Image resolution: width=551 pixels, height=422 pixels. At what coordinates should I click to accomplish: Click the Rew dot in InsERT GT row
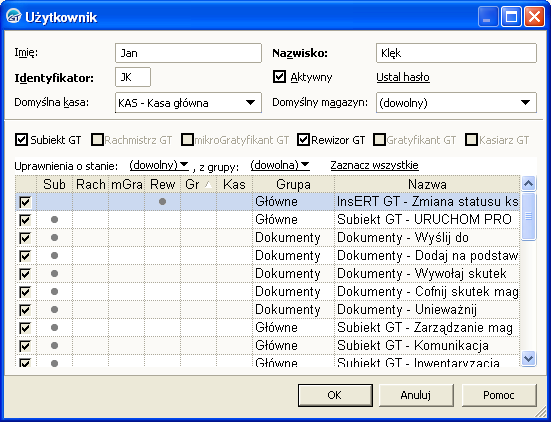(162, 202)
